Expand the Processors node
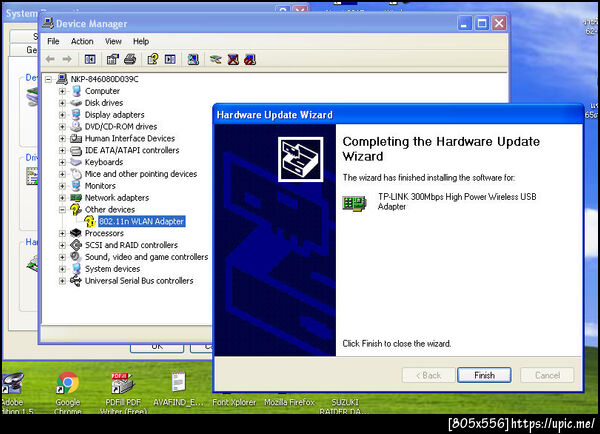The width and height of the screenshot is (600, 434). (62, 233)
